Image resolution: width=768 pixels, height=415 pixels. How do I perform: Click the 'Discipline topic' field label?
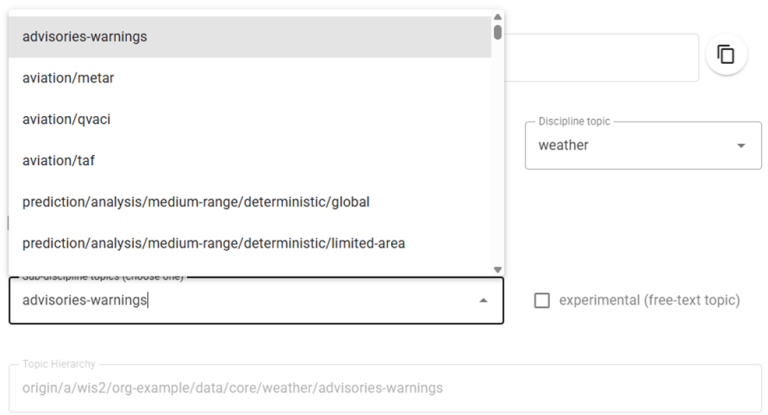pyautogui.click(x=574, y=121)
